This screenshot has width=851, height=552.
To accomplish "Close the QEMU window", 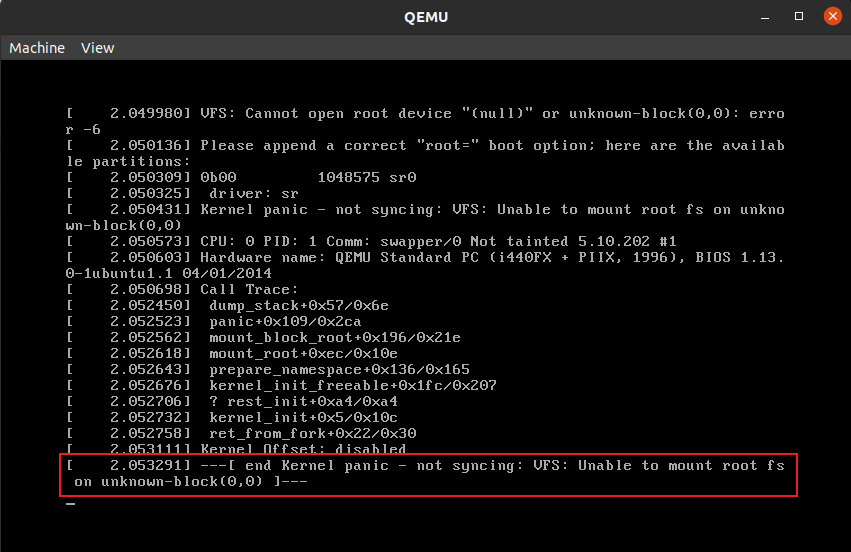I will point(833,16).
